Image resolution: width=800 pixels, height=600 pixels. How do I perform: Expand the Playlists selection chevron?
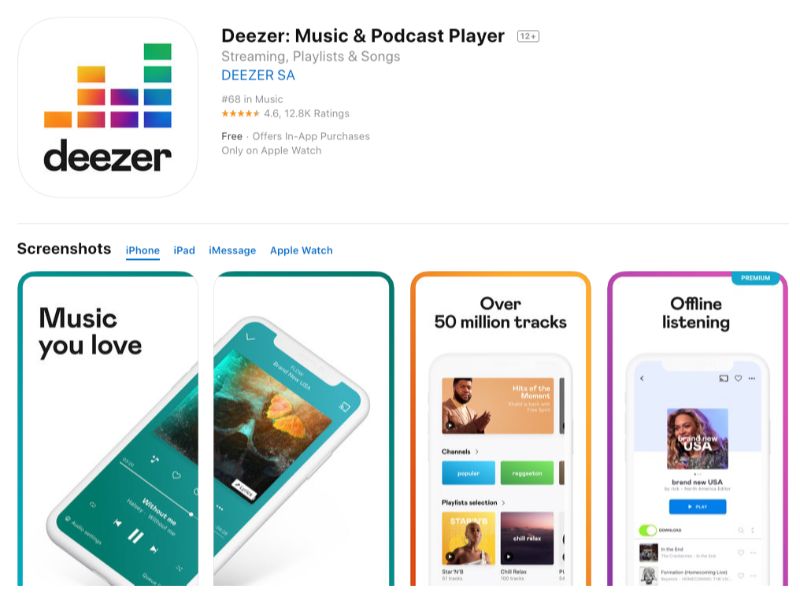pos(504,503)
